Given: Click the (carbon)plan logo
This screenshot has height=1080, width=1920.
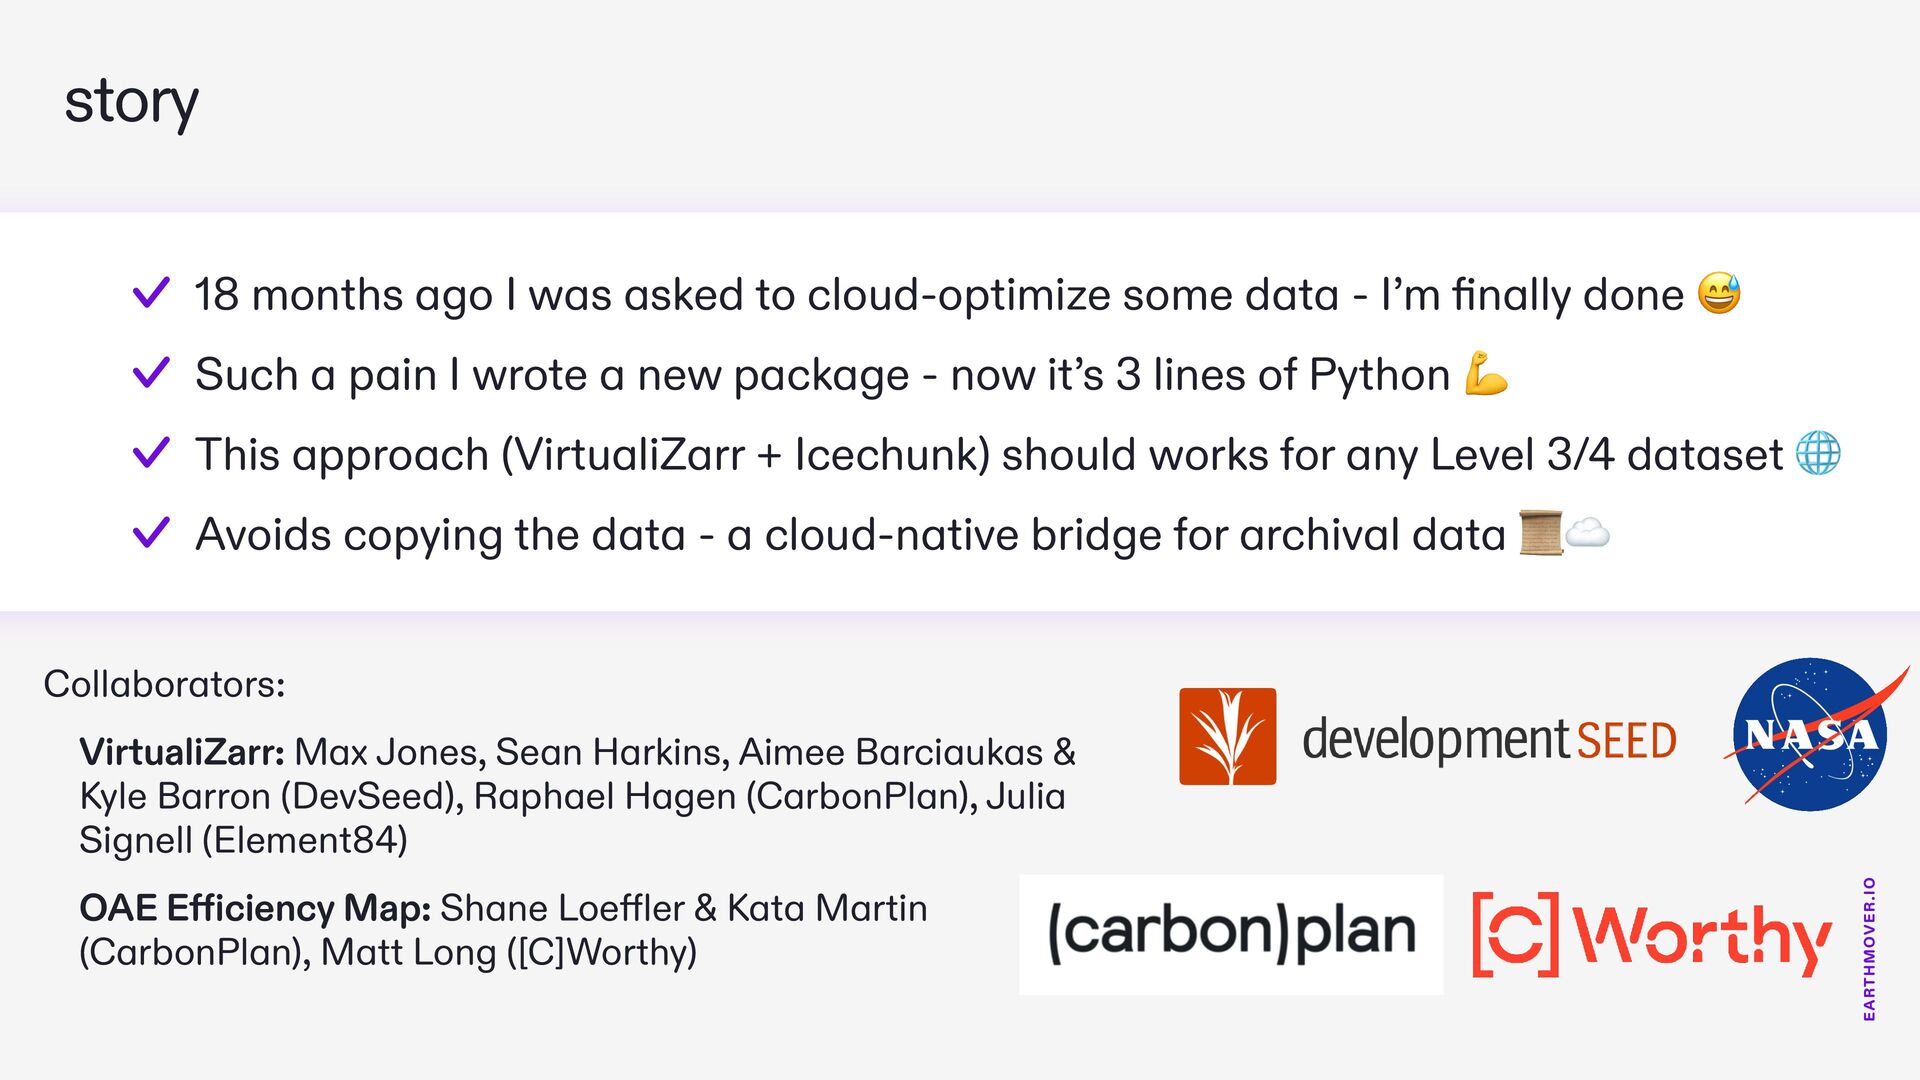Looking at the screenshot, I should 1231,934.
